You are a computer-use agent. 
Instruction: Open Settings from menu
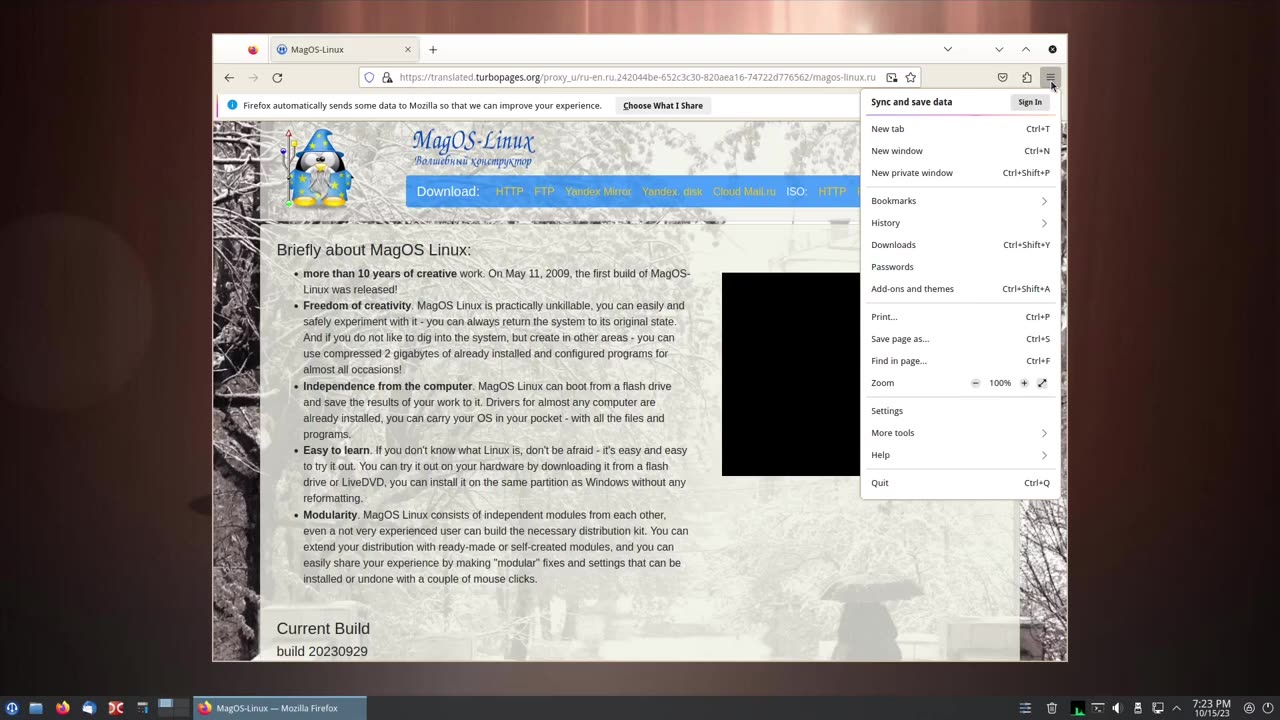click(x=959, y=411)
